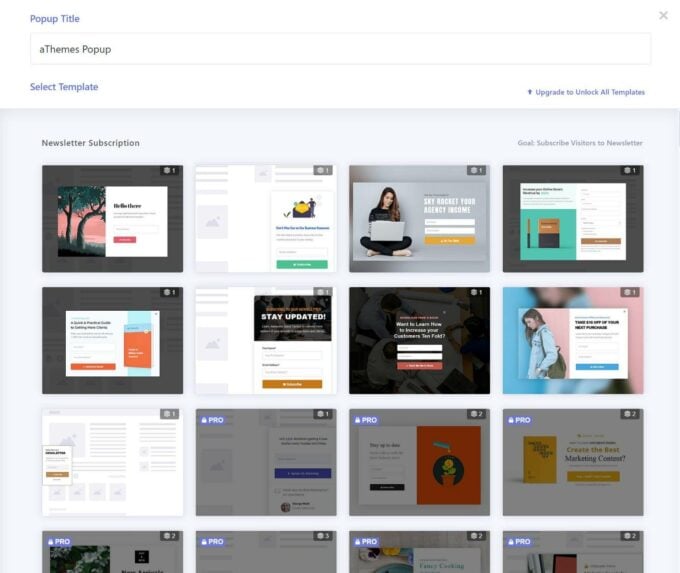Edit the Popup Title input field
The height and width of the screenshot is (573, 680).
[340, 49]
